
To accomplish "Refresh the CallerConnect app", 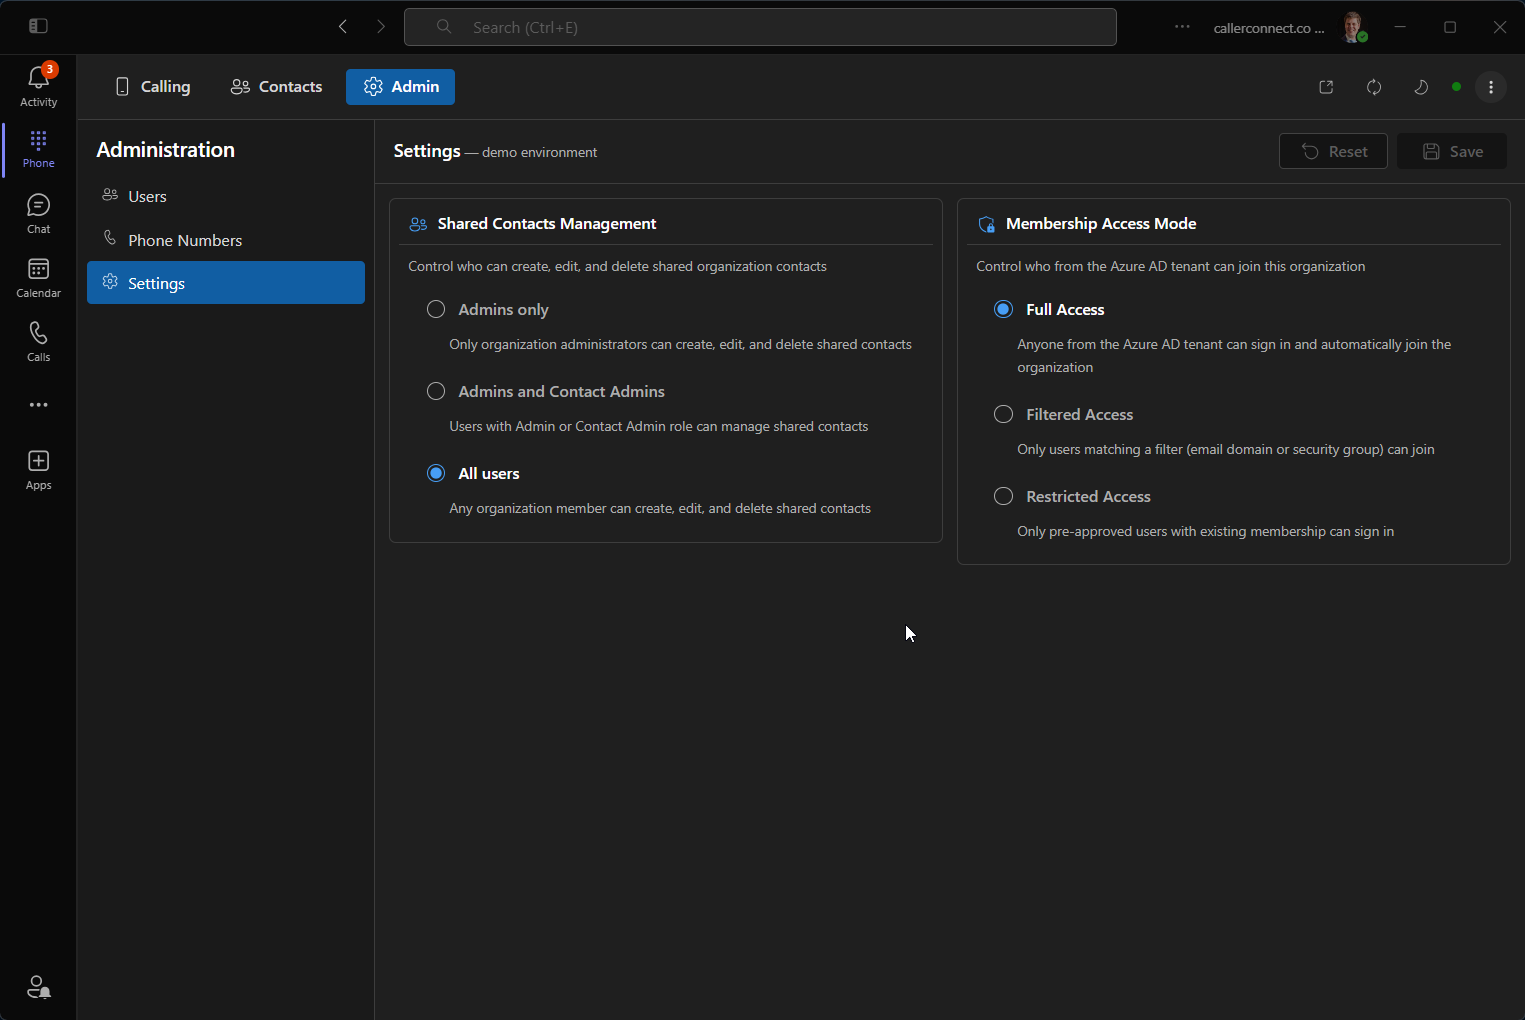I will pos(1373,87).
